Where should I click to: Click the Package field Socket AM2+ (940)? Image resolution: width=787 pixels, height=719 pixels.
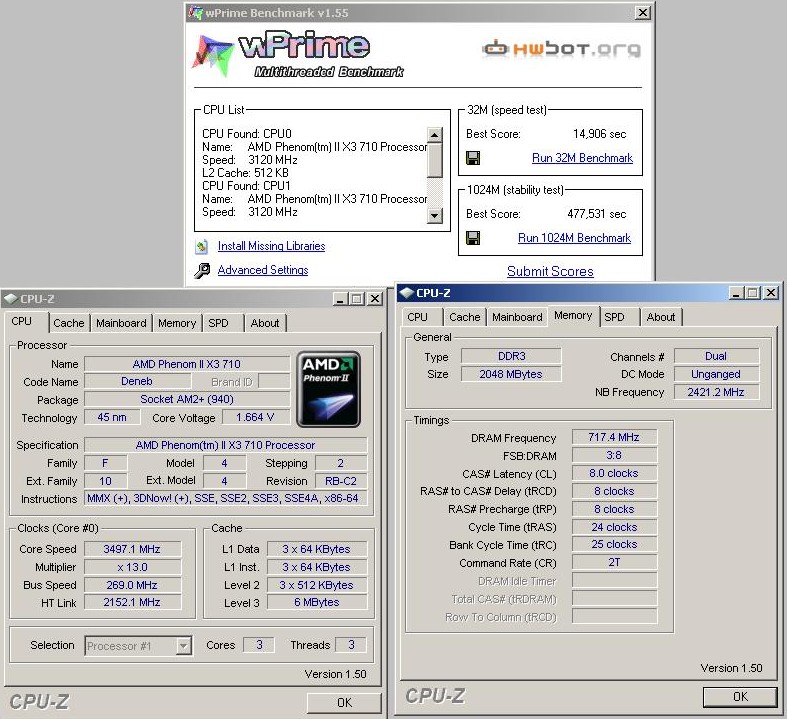(x=187, y=399)
